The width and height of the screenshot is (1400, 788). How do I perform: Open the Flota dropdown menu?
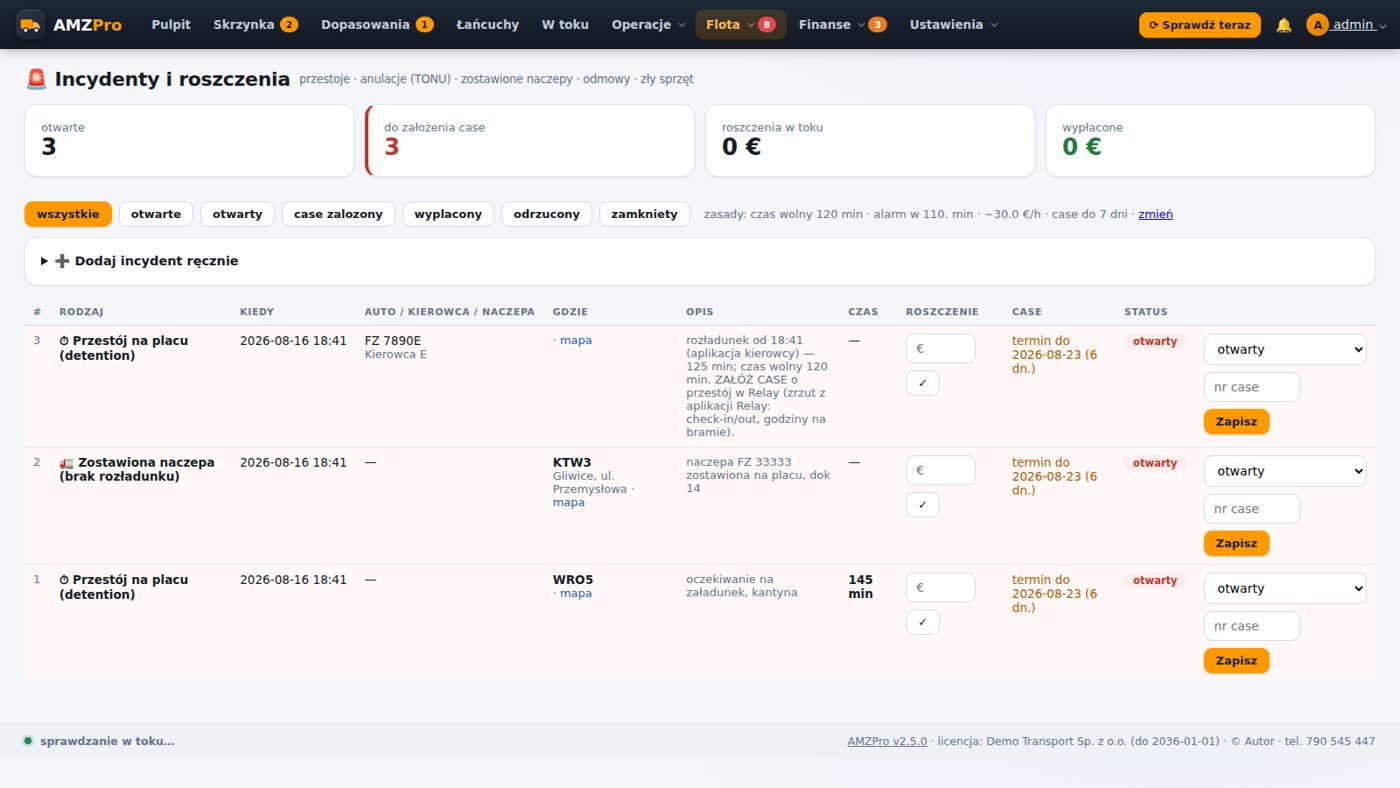pos(741,25)
